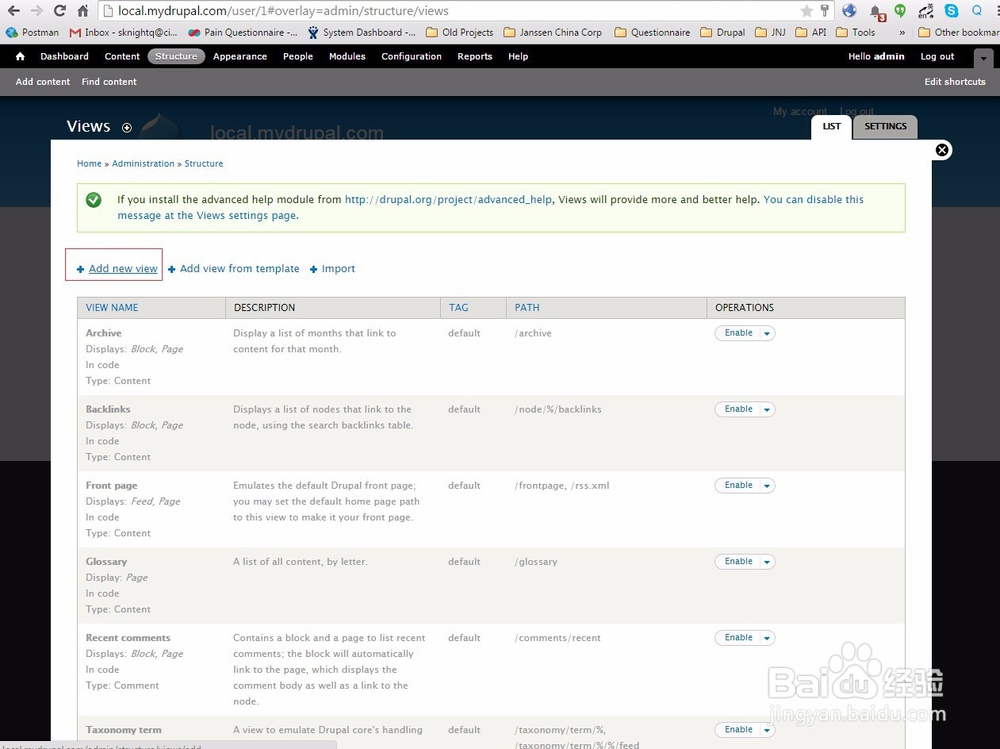Expand the Backlinks row operations dropdown arrow
1000x749 pixels.
[767, 409]
